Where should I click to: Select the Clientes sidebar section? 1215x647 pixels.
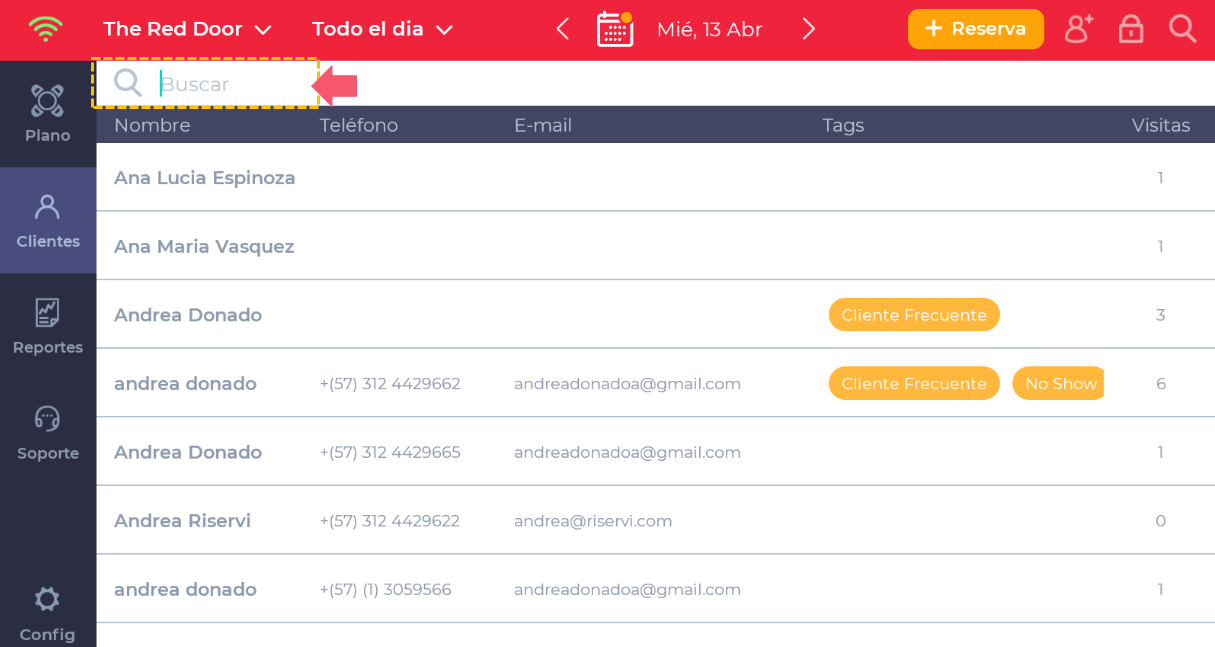pos(48,220)
